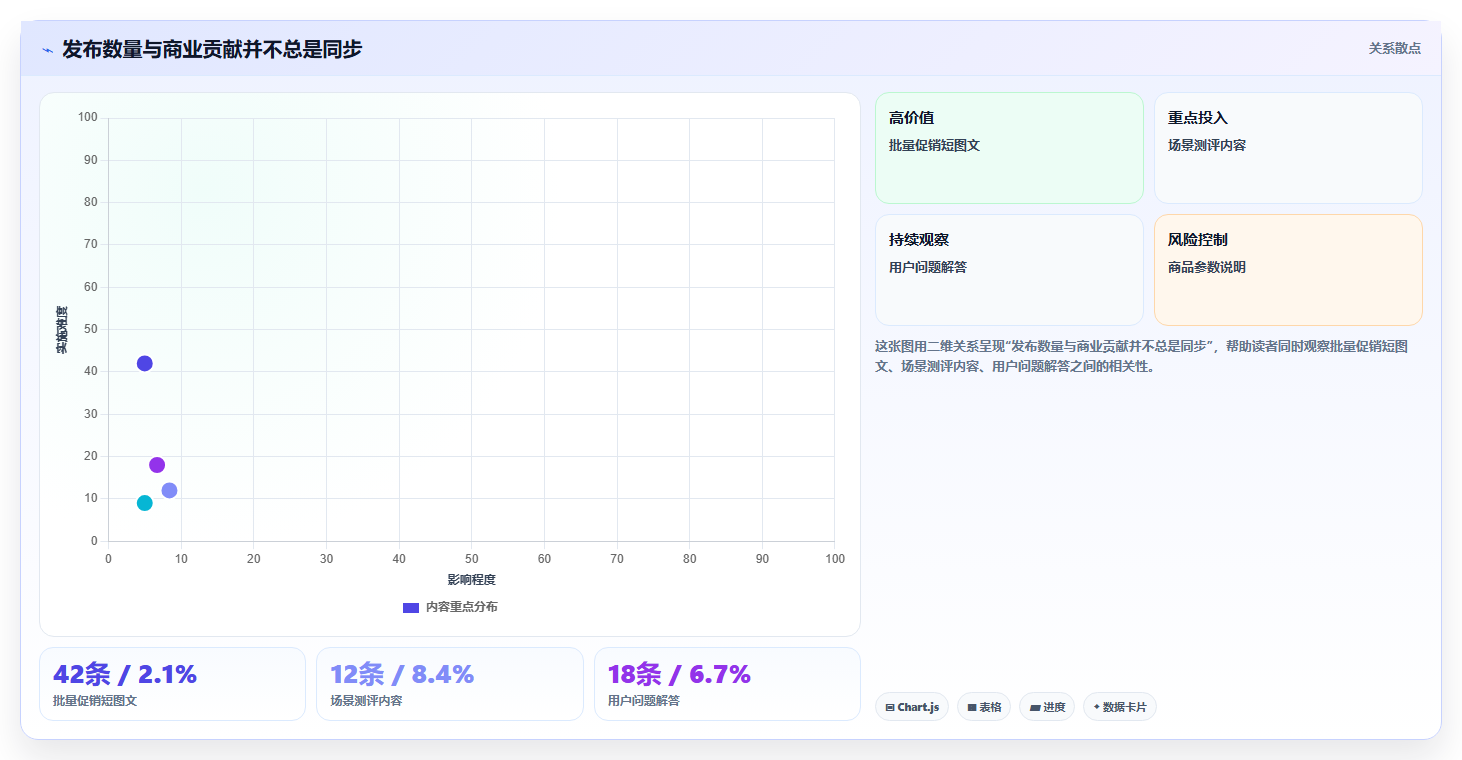Open the 重点投入 quadrant card
Image resolution: width=1462 pixels, height=760 pixels.
click(x=1288, y=148)
